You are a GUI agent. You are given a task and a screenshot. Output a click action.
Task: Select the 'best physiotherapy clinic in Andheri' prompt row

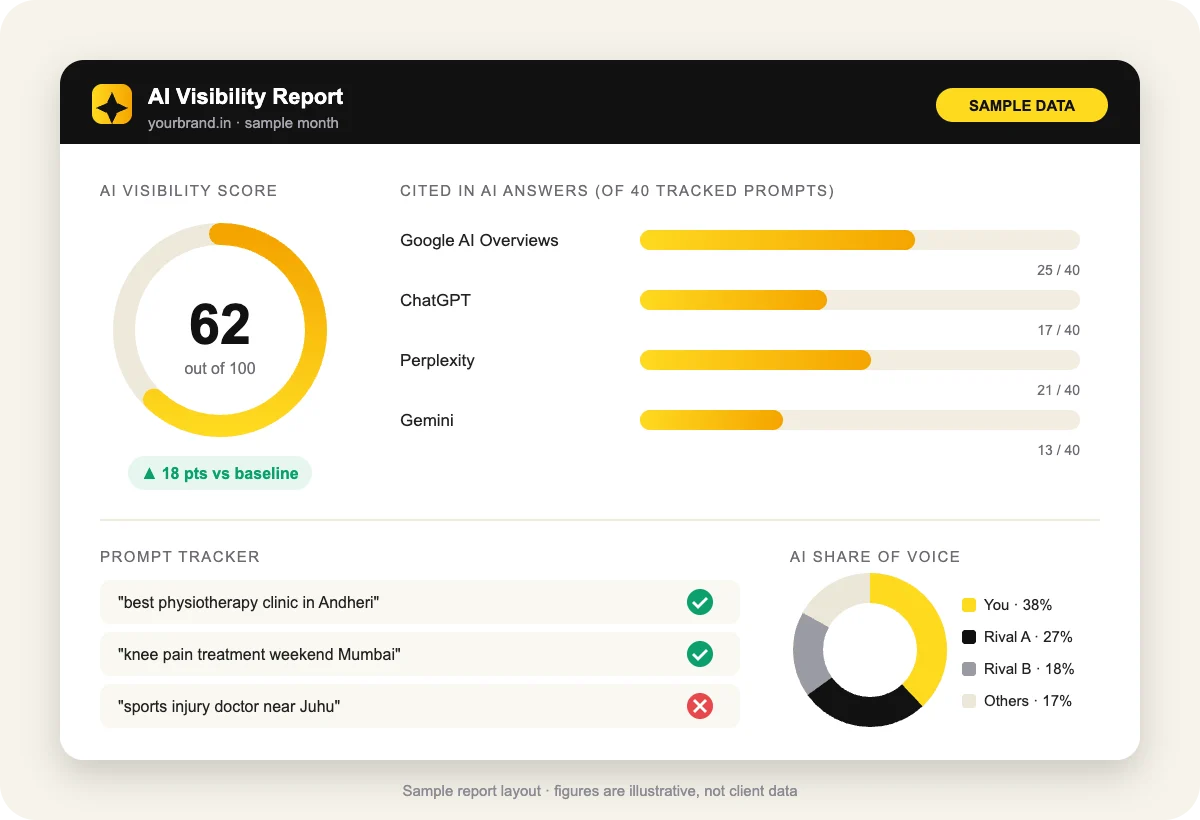[x=420, y=602]
